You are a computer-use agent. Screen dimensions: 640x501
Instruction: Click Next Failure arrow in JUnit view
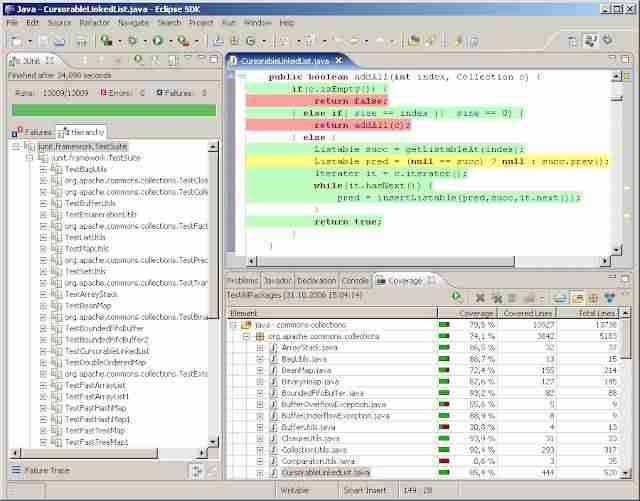tap(84, 60)
